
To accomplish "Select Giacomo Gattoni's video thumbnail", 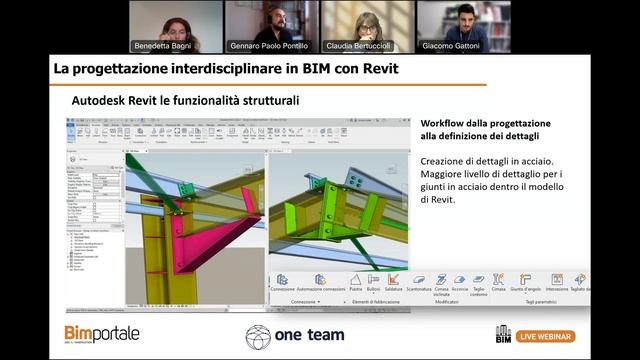I will pos(464,27).
